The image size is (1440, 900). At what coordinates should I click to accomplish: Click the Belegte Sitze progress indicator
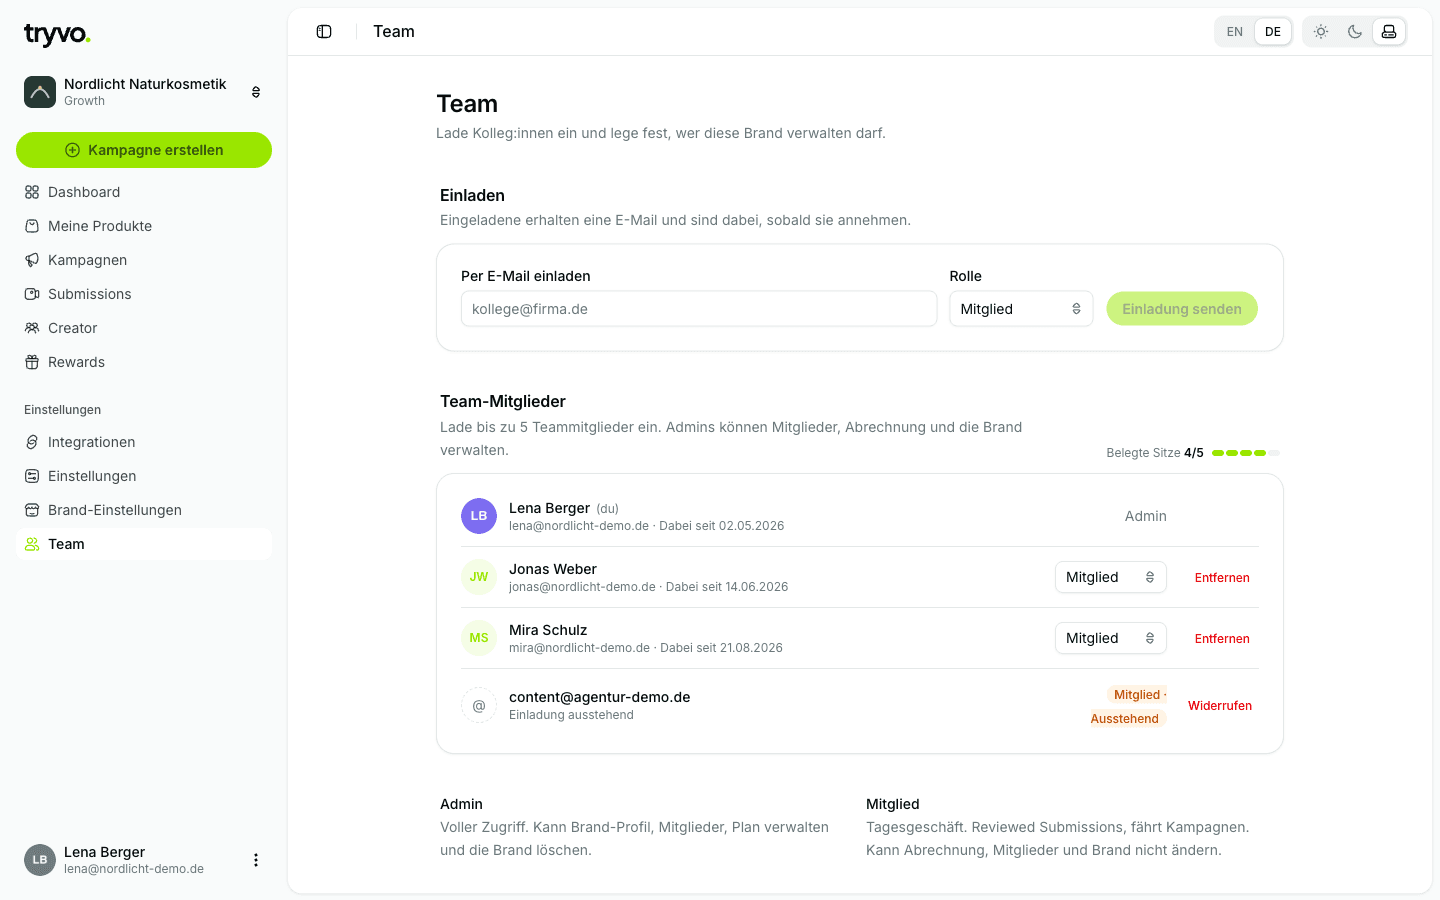point(1246,453)
